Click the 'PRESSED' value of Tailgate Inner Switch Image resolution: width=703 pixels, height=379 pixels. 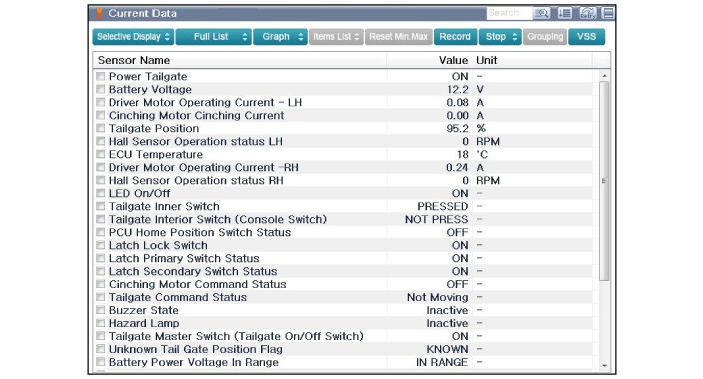(443, 207)
